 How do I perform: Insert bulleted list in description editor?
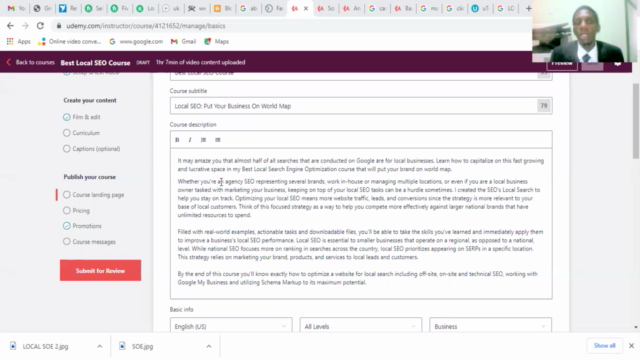[x=218, y=140]
